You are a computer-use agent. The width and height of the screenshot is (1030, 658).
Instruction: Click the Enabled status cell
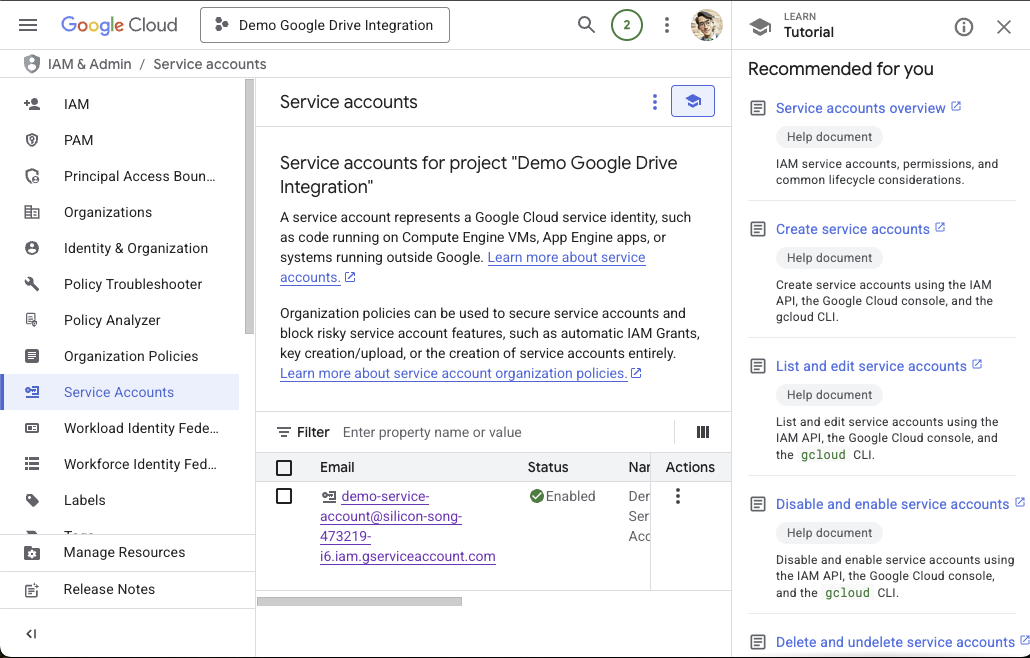(562, 496)
